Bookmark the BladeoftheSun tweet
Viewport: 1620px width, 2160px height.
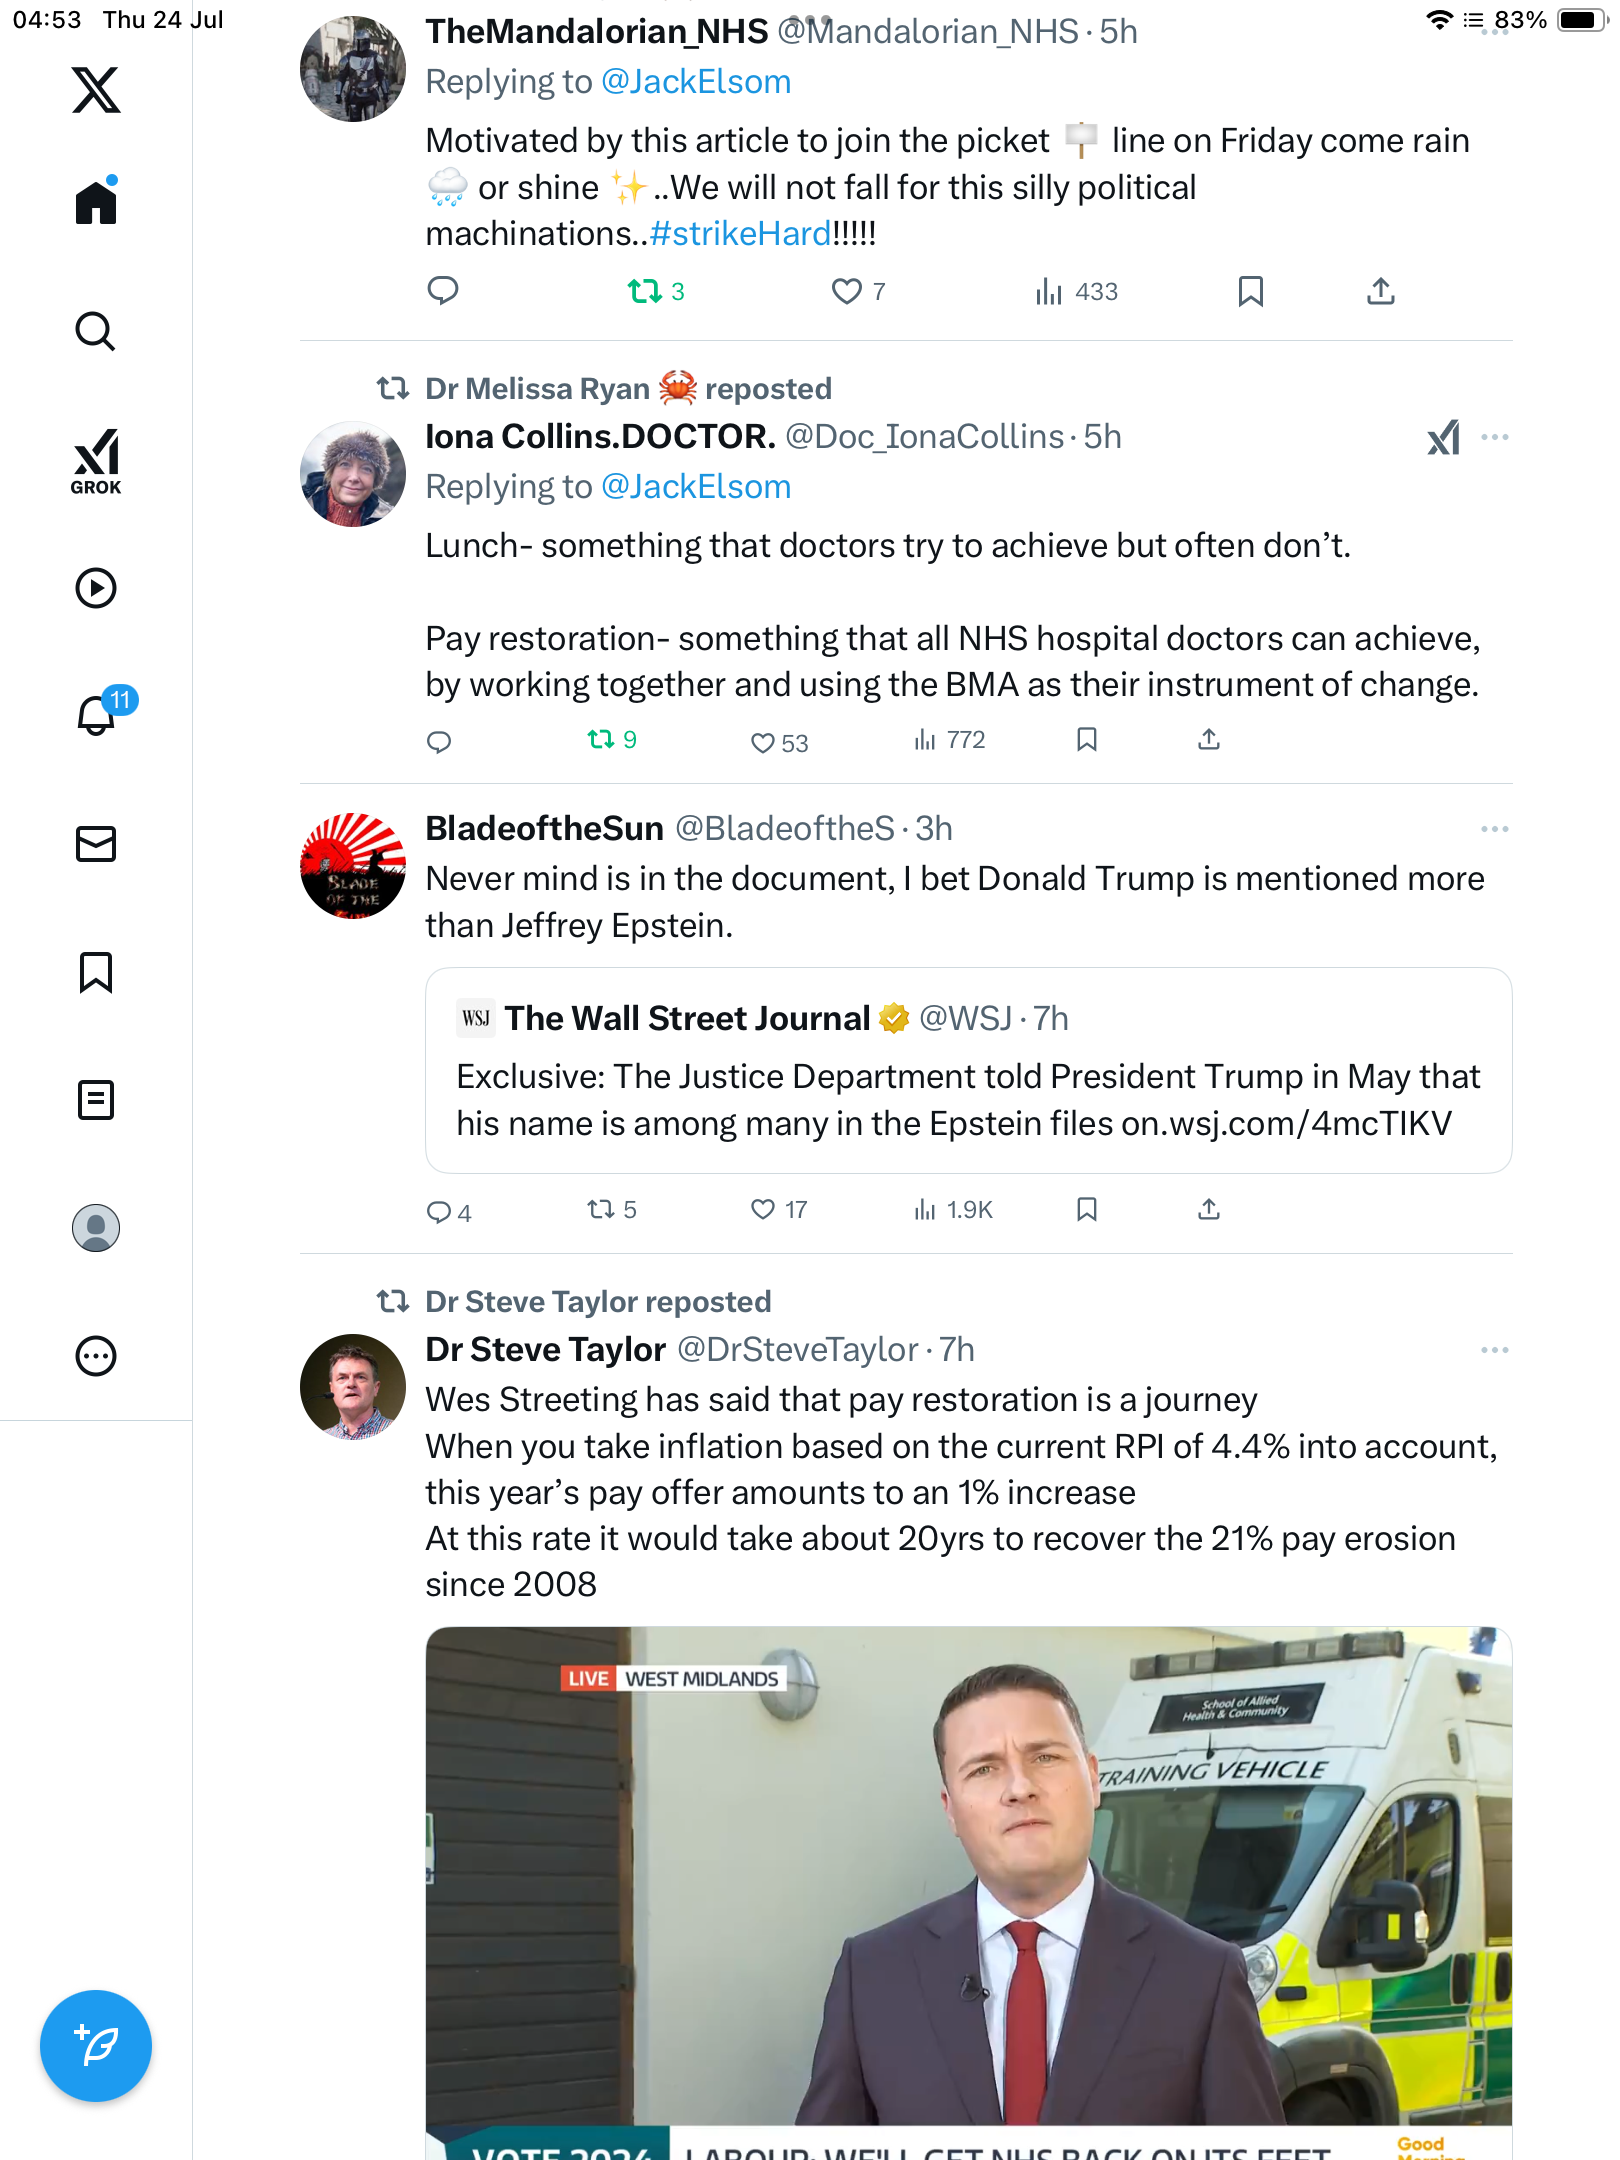coord(1087,1210)
